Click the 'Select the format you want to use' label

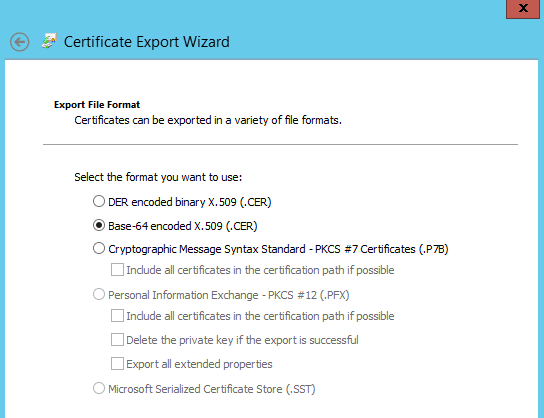158,177
